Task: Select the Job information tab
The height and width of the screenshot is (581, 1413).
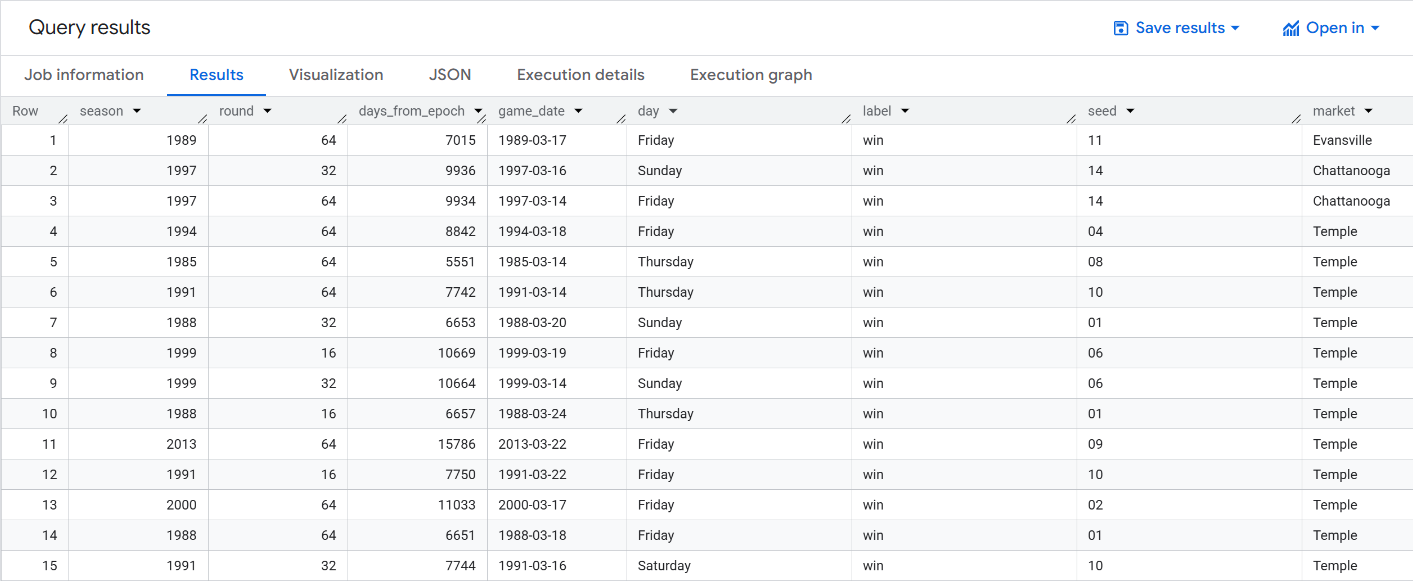Action: click(x=84, y=74)
